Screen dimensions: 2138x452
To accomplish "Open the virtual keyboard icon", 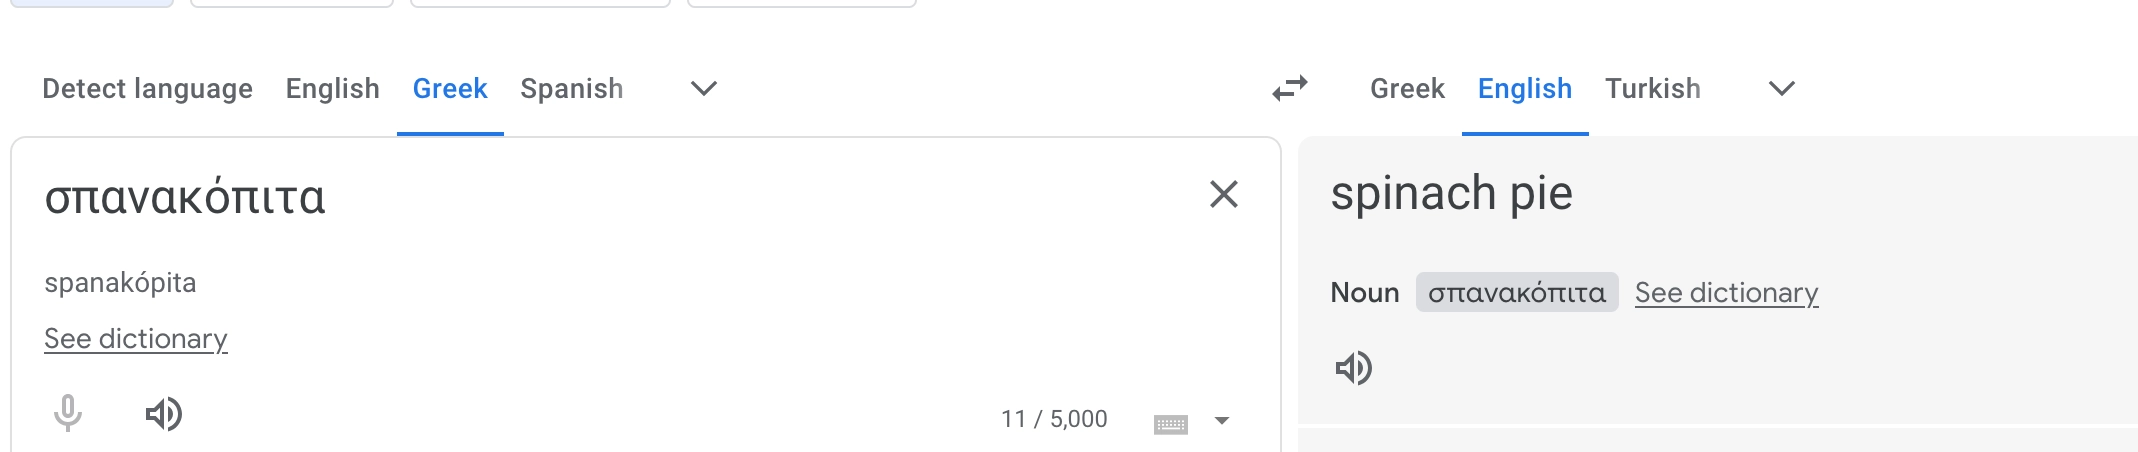I will 1170,424.
